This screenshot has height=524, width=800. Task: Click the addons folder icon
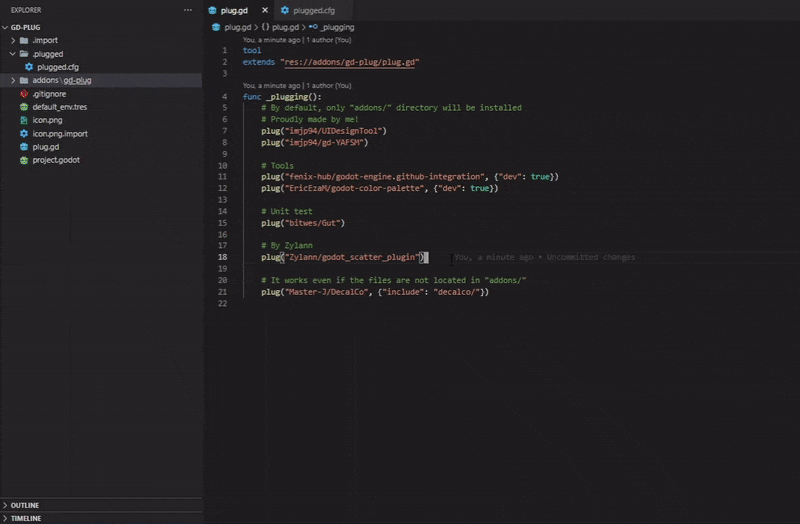click(x=24, y=80)
